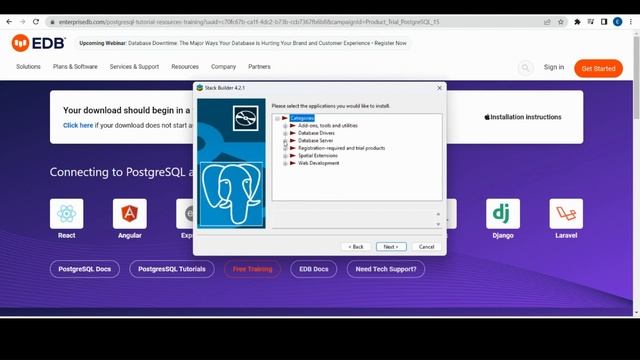640x360 pixels.
Task: Close the Stack Builder dialog
Action: coord(440,88)
